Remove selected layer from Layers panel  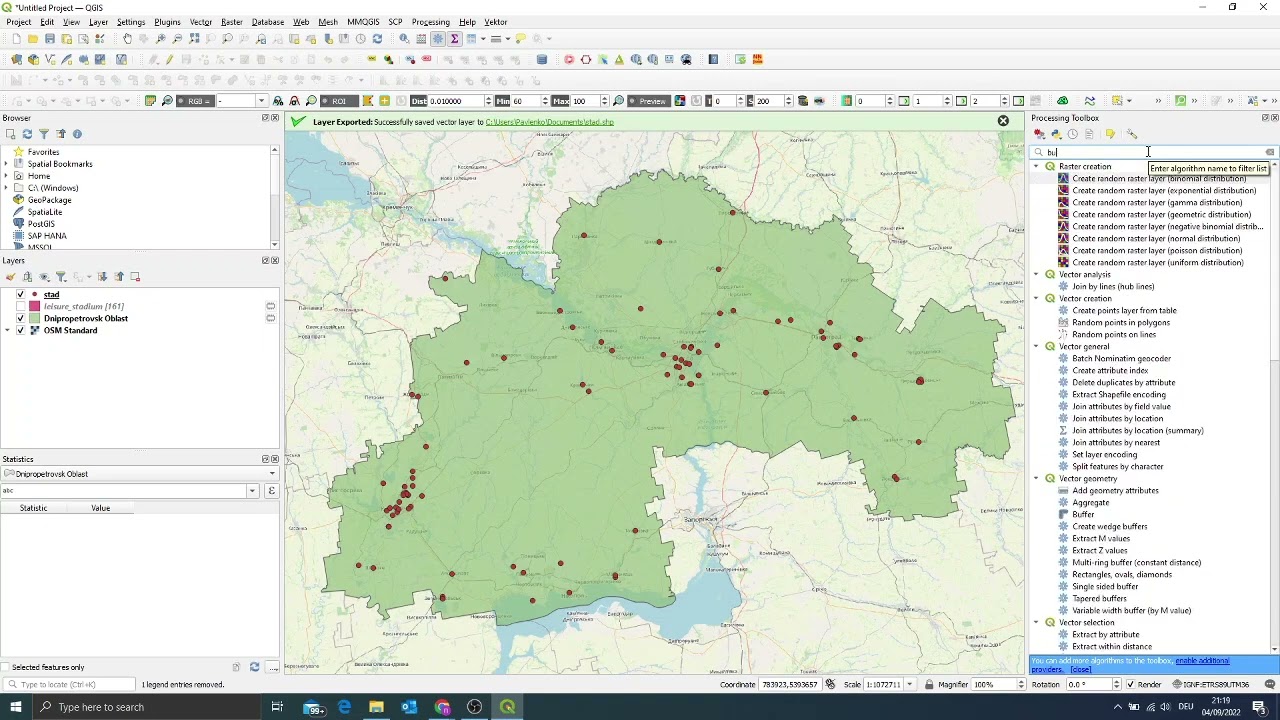[135, 277]
